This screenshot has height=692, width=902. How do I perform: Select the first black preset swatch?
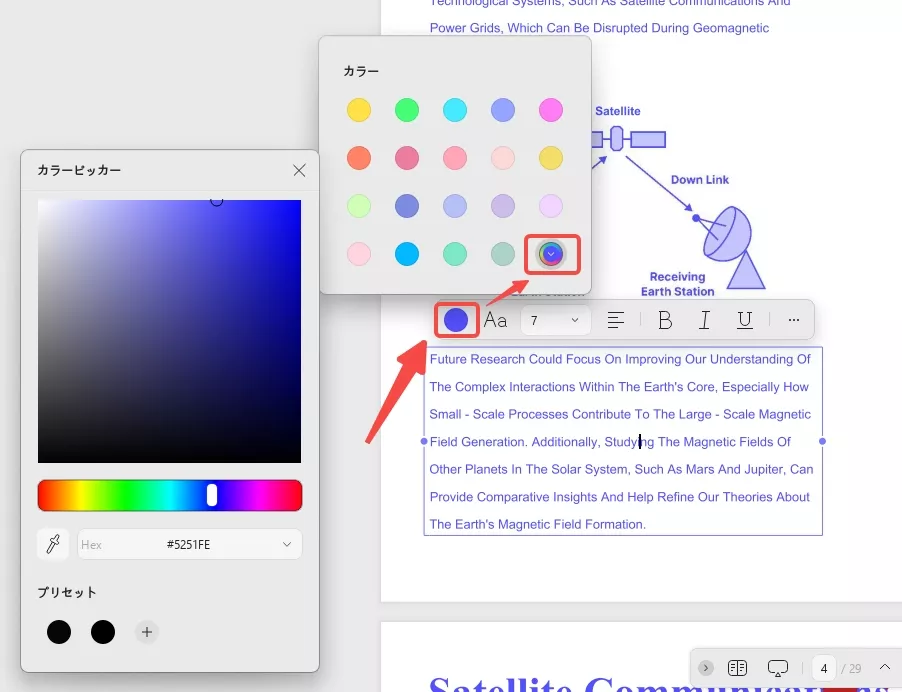click(x=59, y=632)
